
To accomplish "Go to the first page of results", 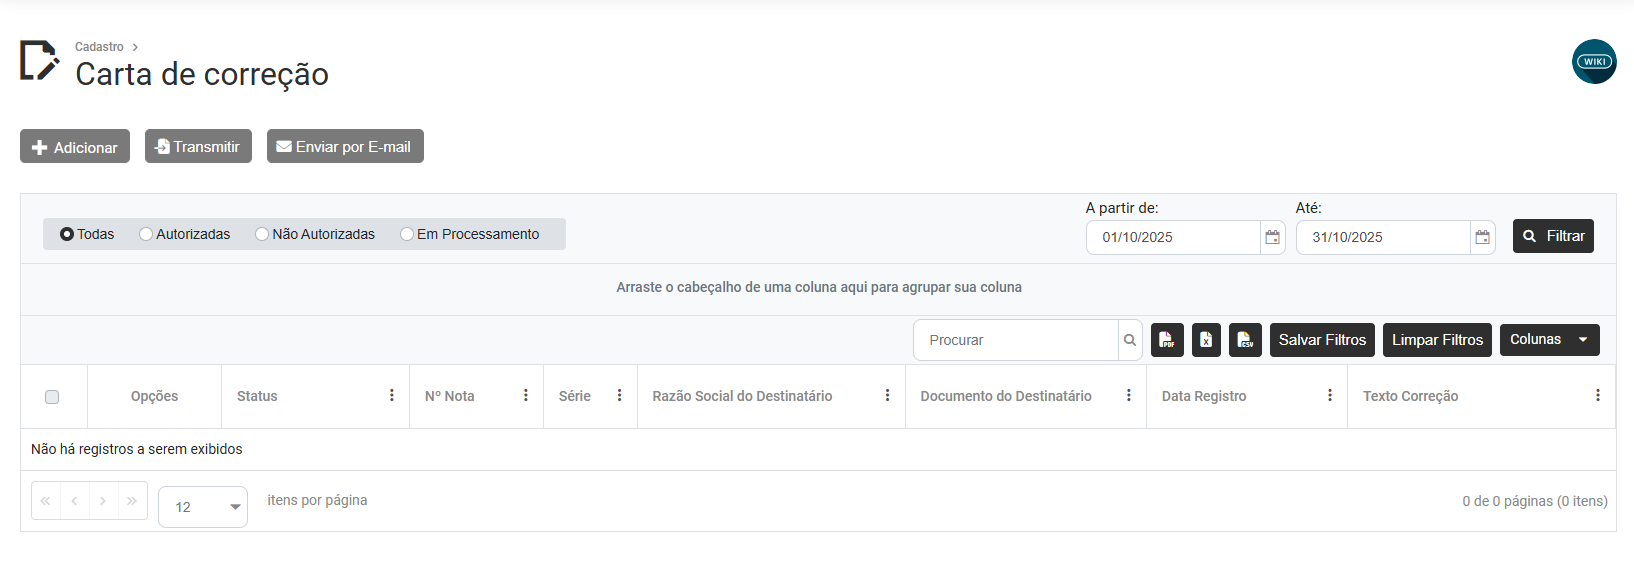I will (x=46, y=501).
